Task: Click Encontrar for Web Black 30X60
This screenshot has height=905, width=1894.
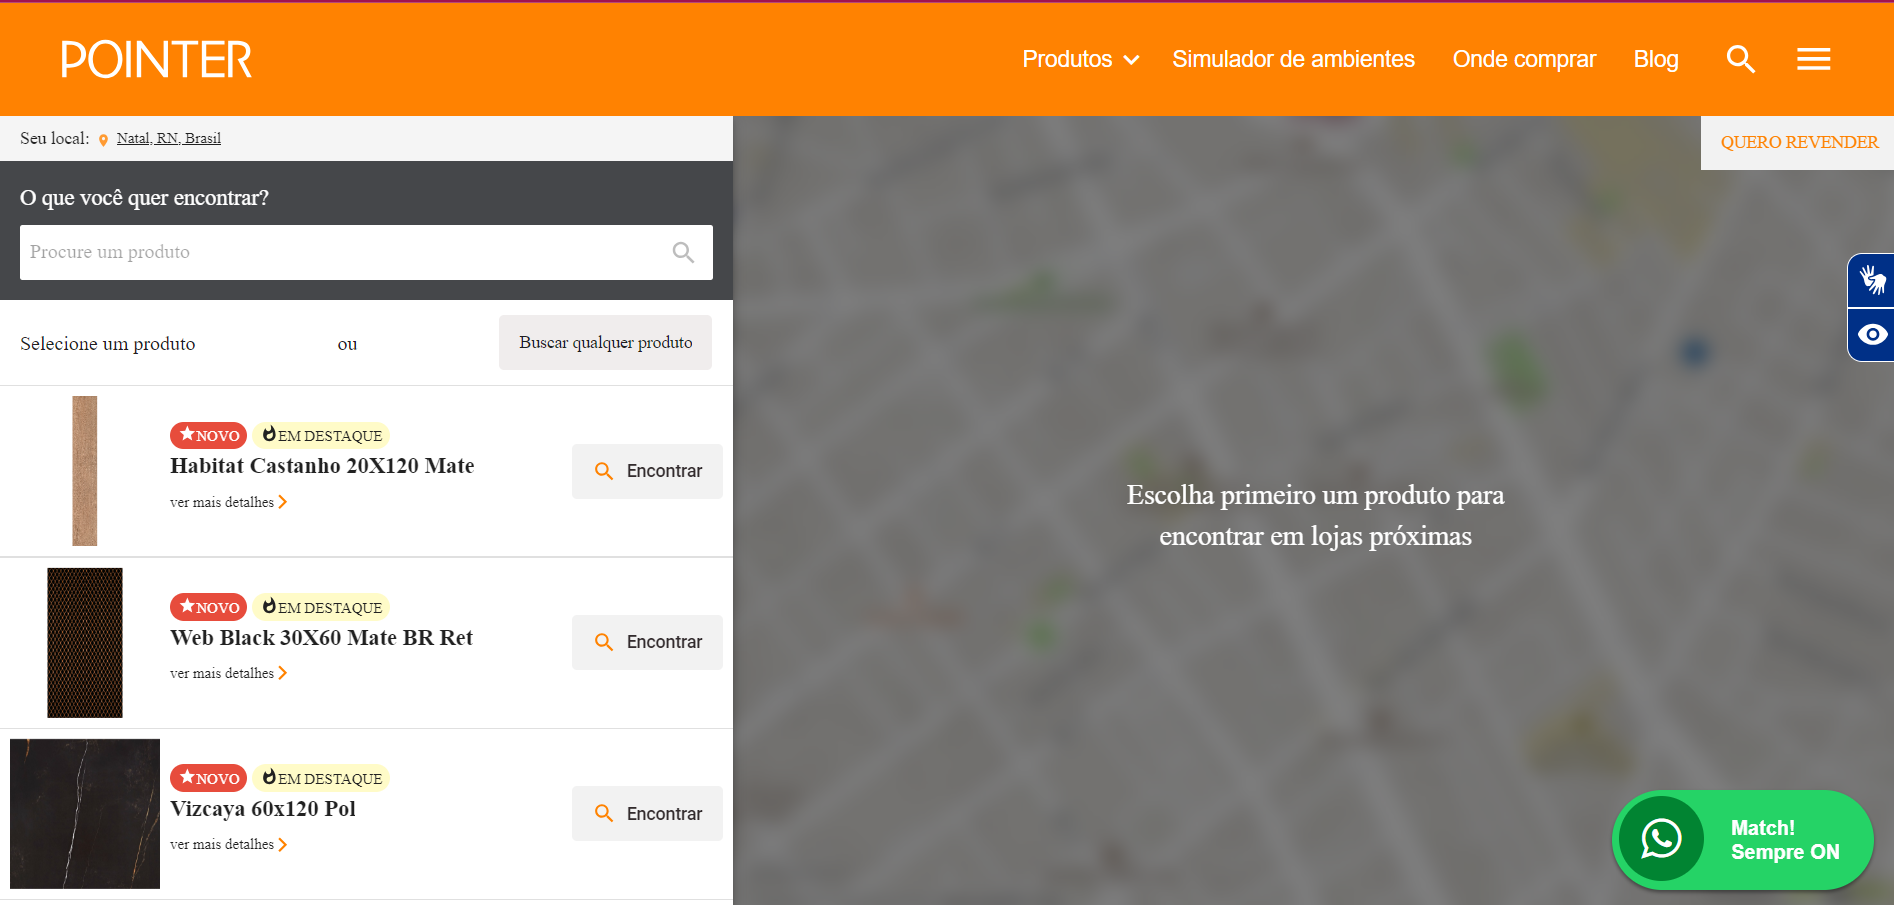Action: tap(647, 642)
